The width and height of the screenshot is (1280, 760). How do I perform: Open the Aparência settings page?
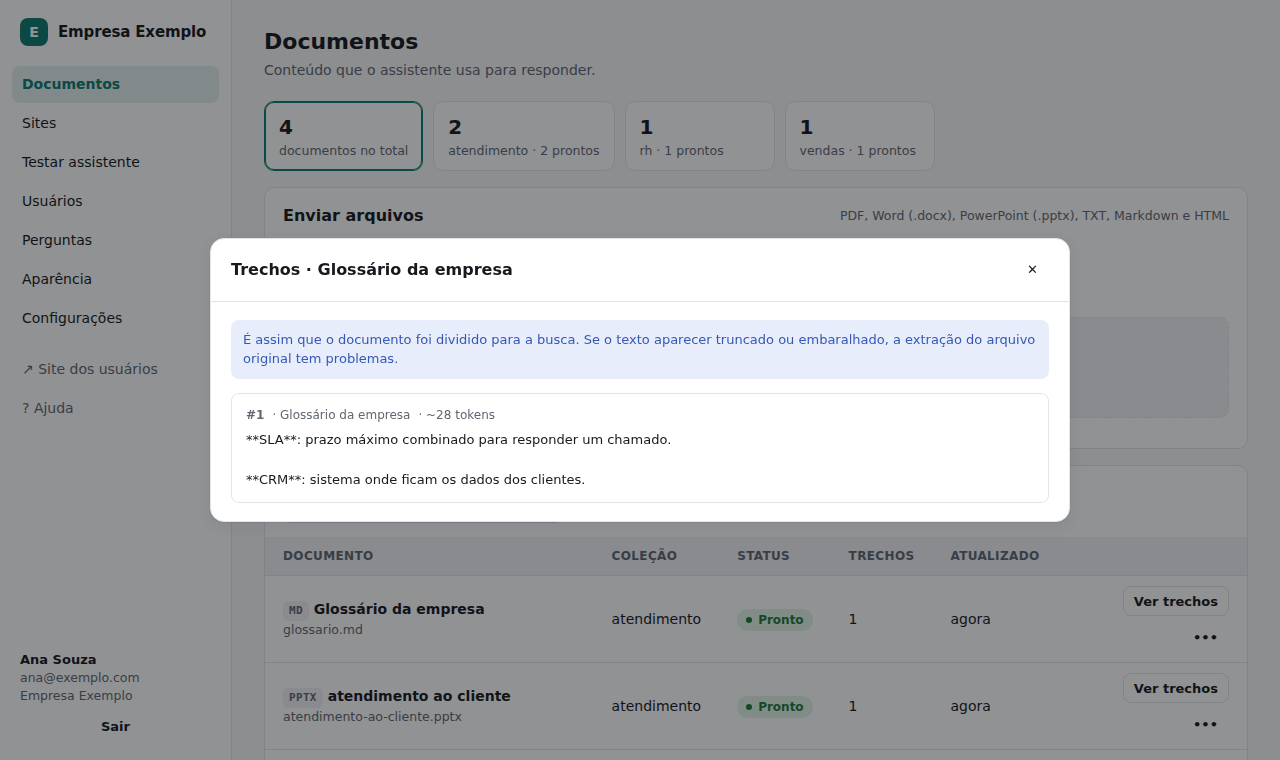pyautogui.click(x=115, y=279)
